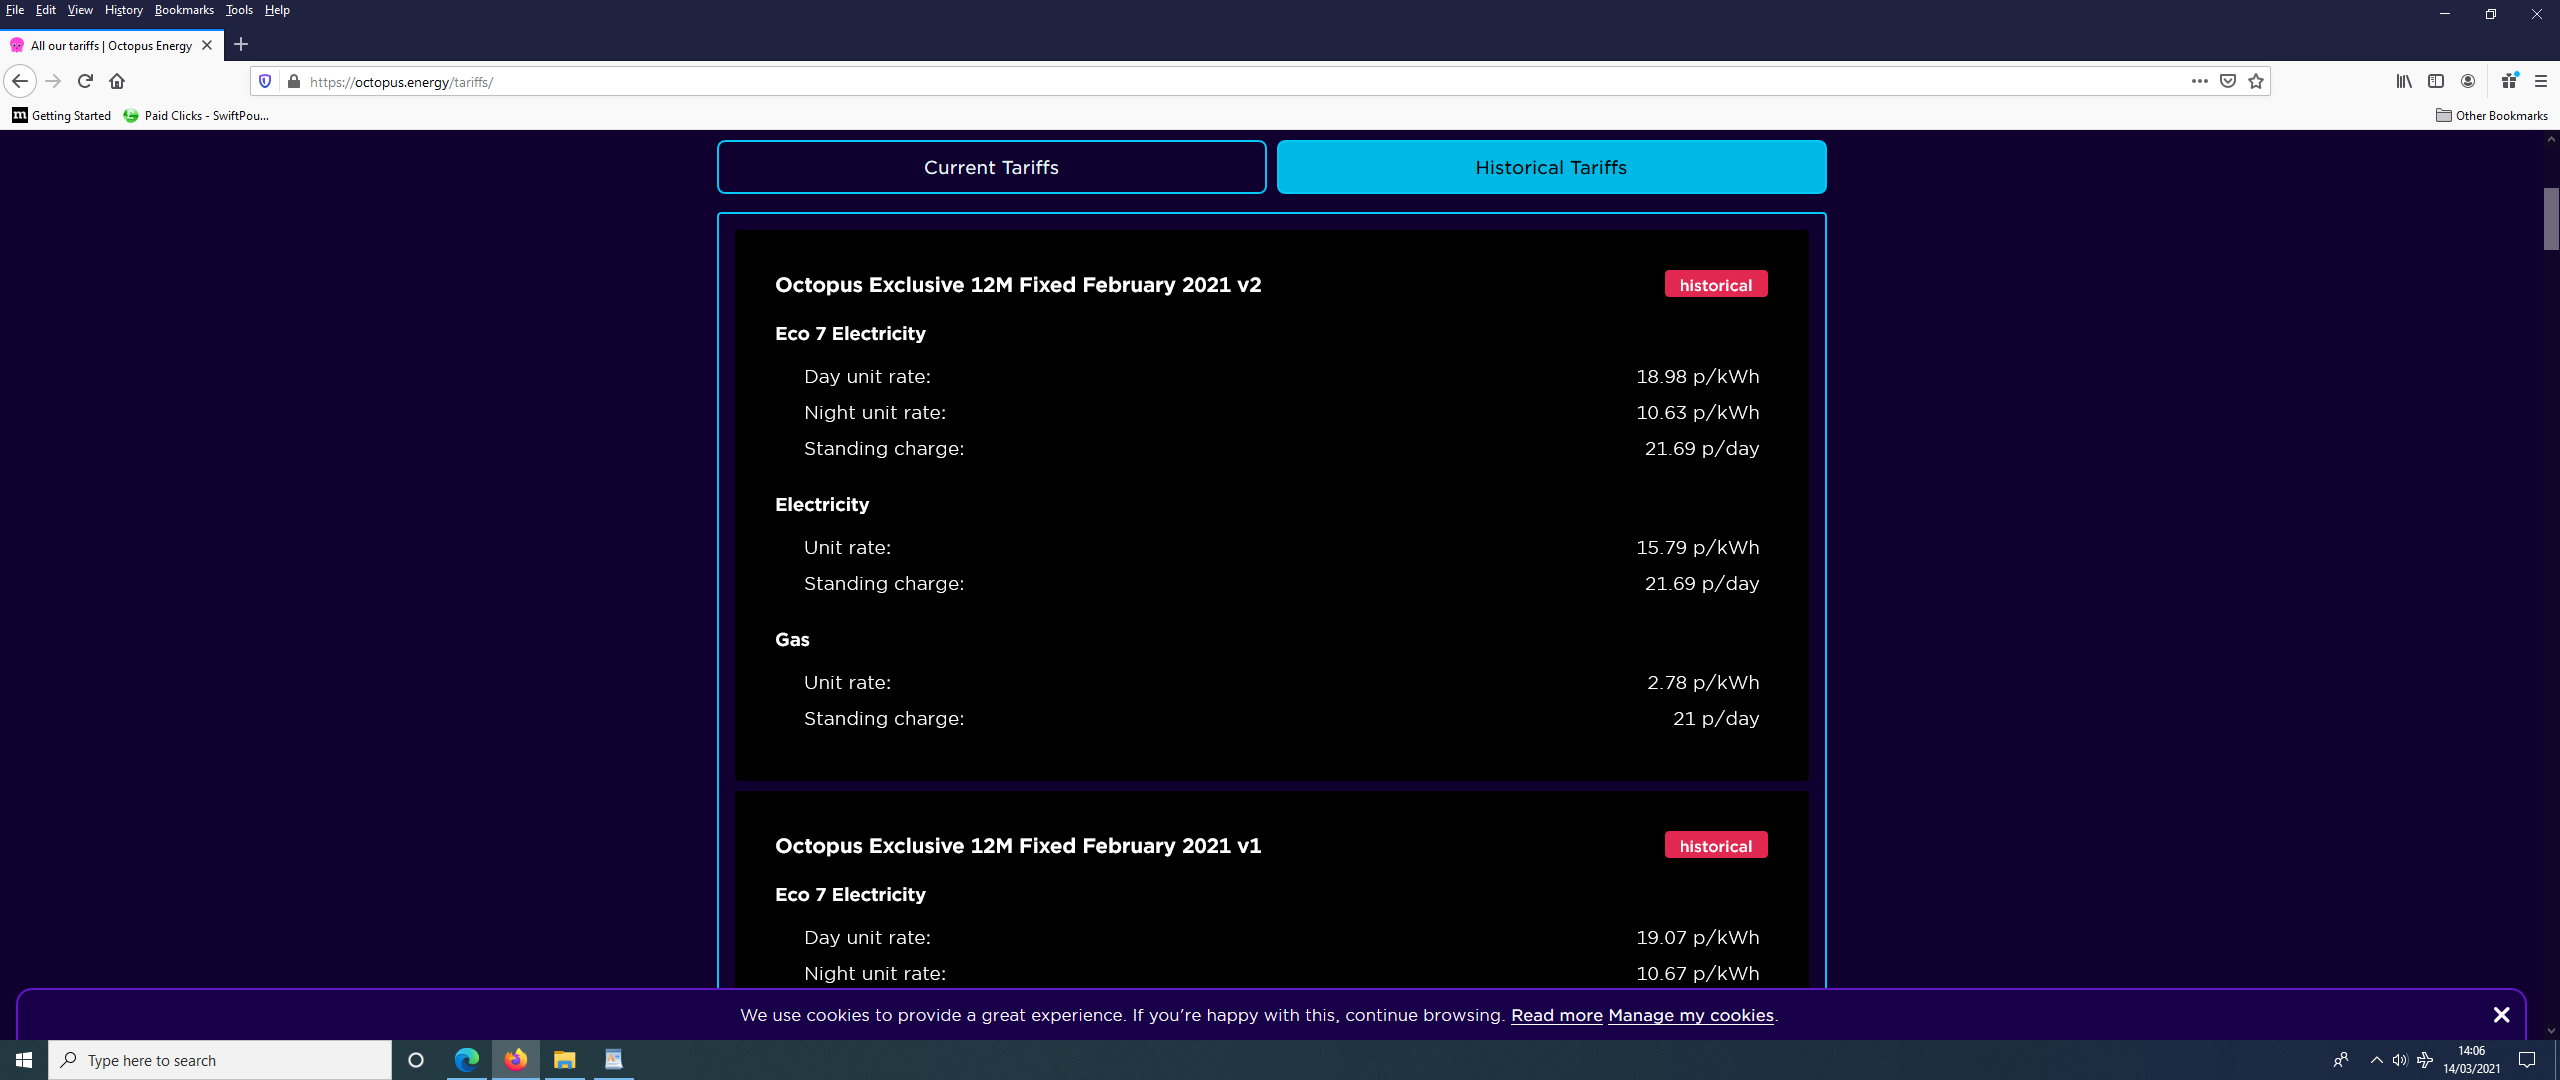The height and width of the screenshot is (1080, 2560).
Task: Open the taskbar clock and date
Action: [x=2471, y=1060]
